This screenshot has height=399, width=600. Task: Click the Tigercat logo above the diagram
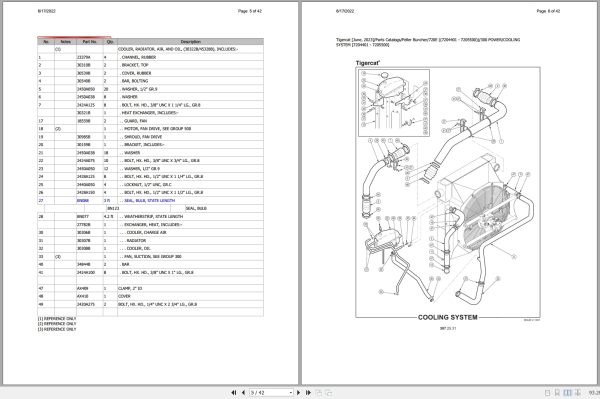click(368, 63)
